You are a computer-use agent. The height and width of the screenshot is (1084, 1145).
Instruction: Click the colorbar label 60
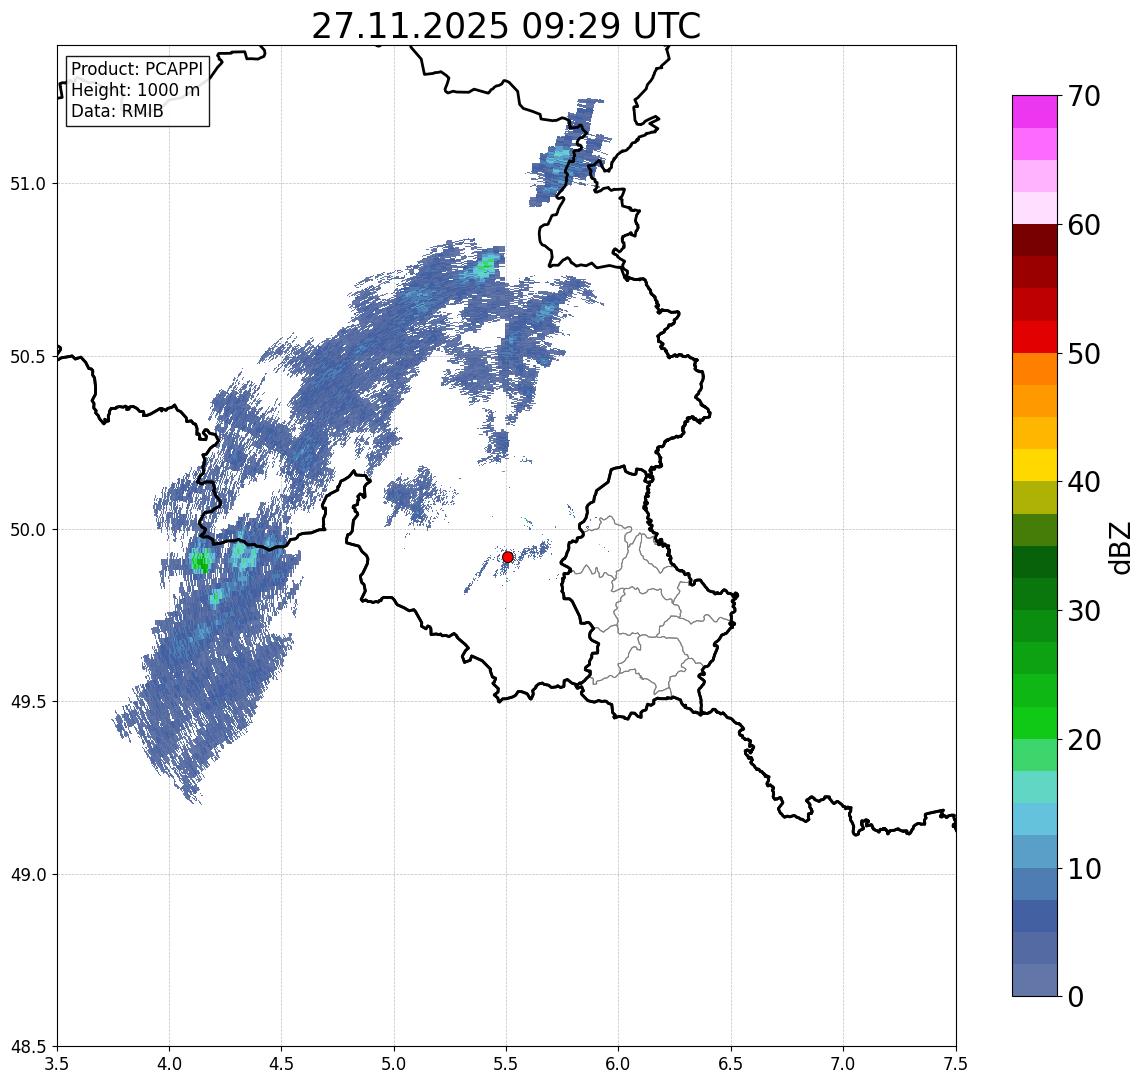point(1084,226)
